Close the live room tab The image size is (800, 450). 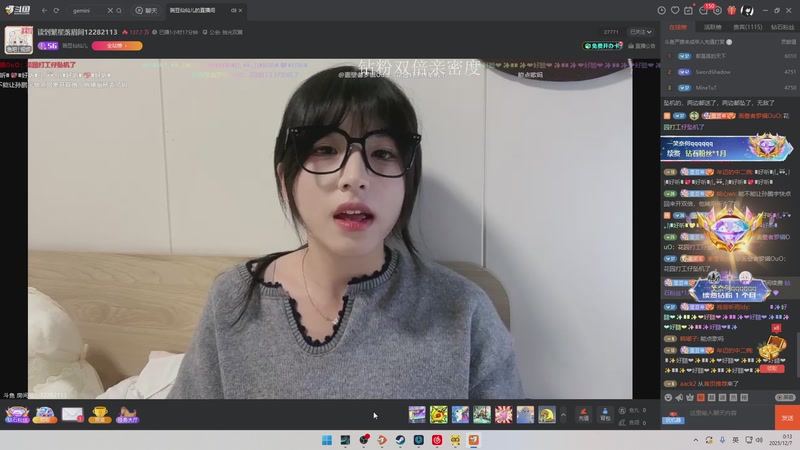tap(240, 10)
